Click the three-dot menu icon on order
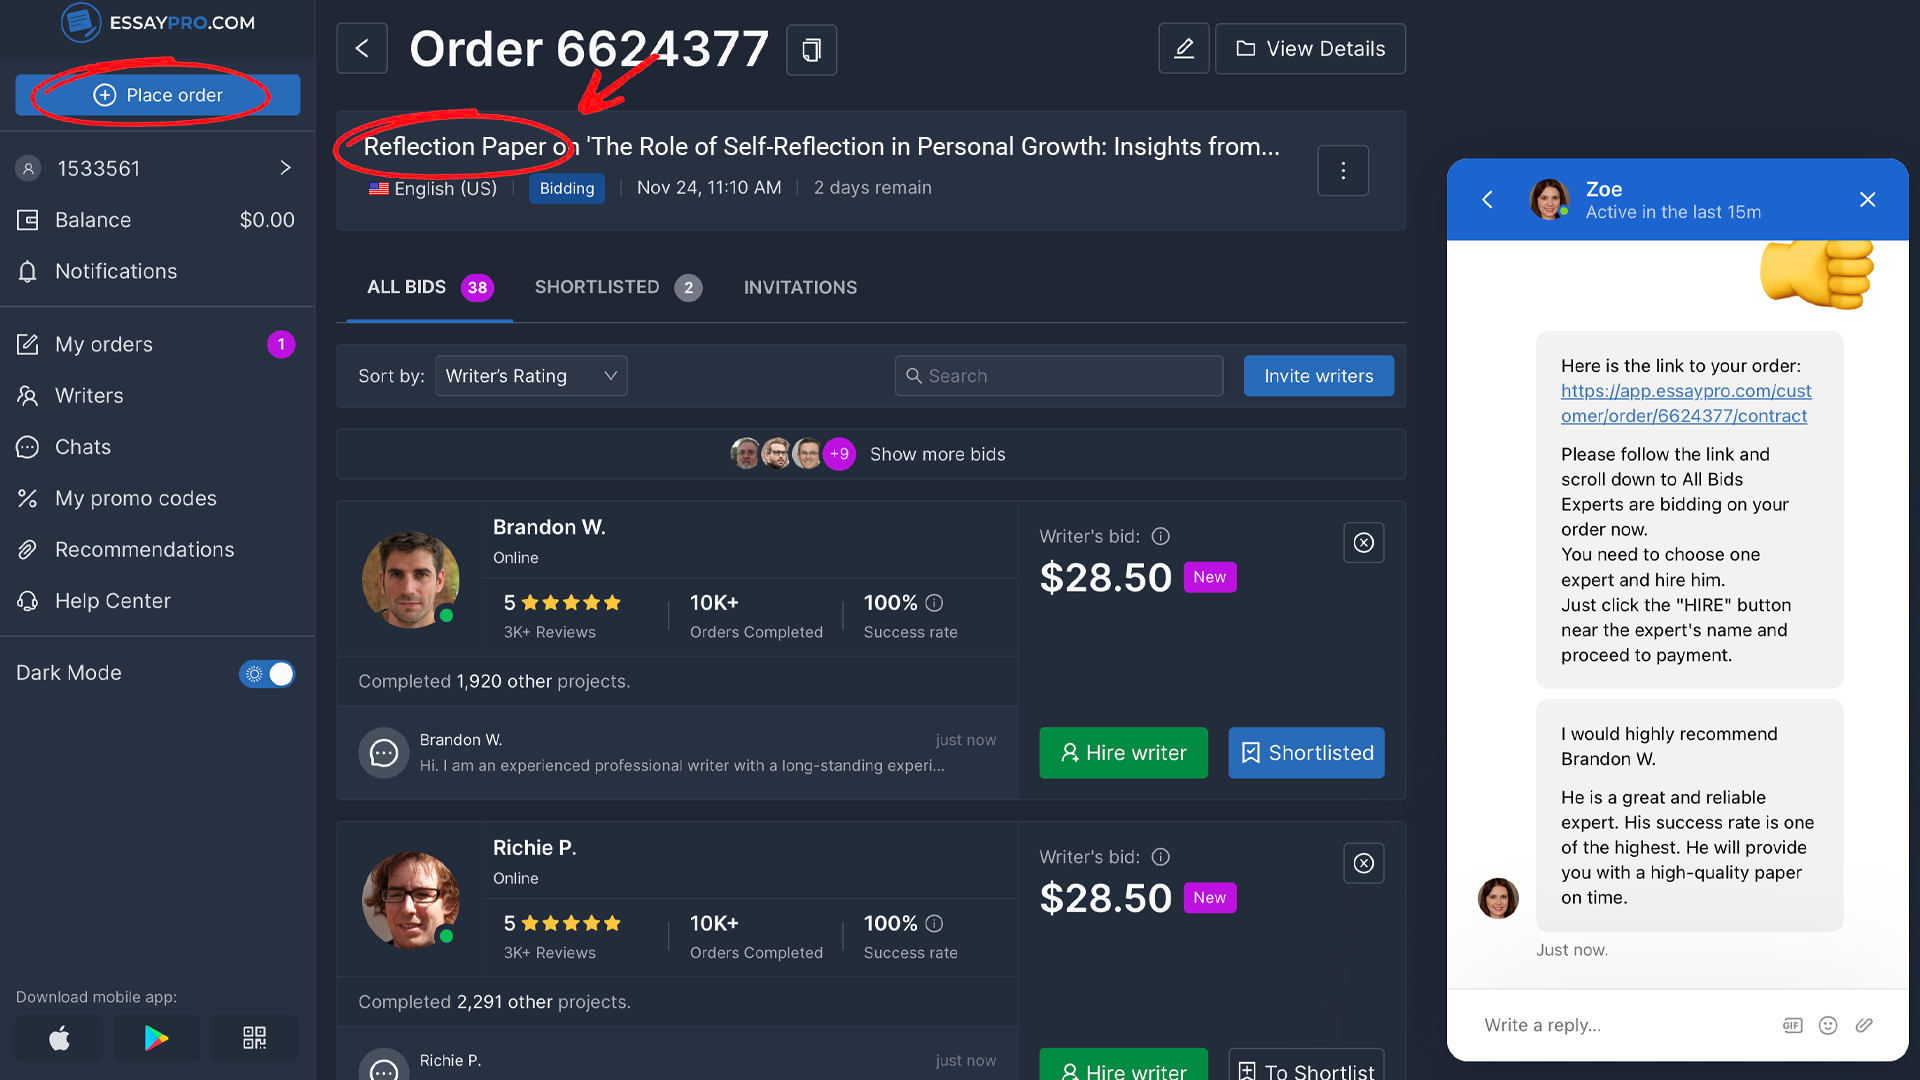Screen dimensions: 1920x1080 (1344, 170)
